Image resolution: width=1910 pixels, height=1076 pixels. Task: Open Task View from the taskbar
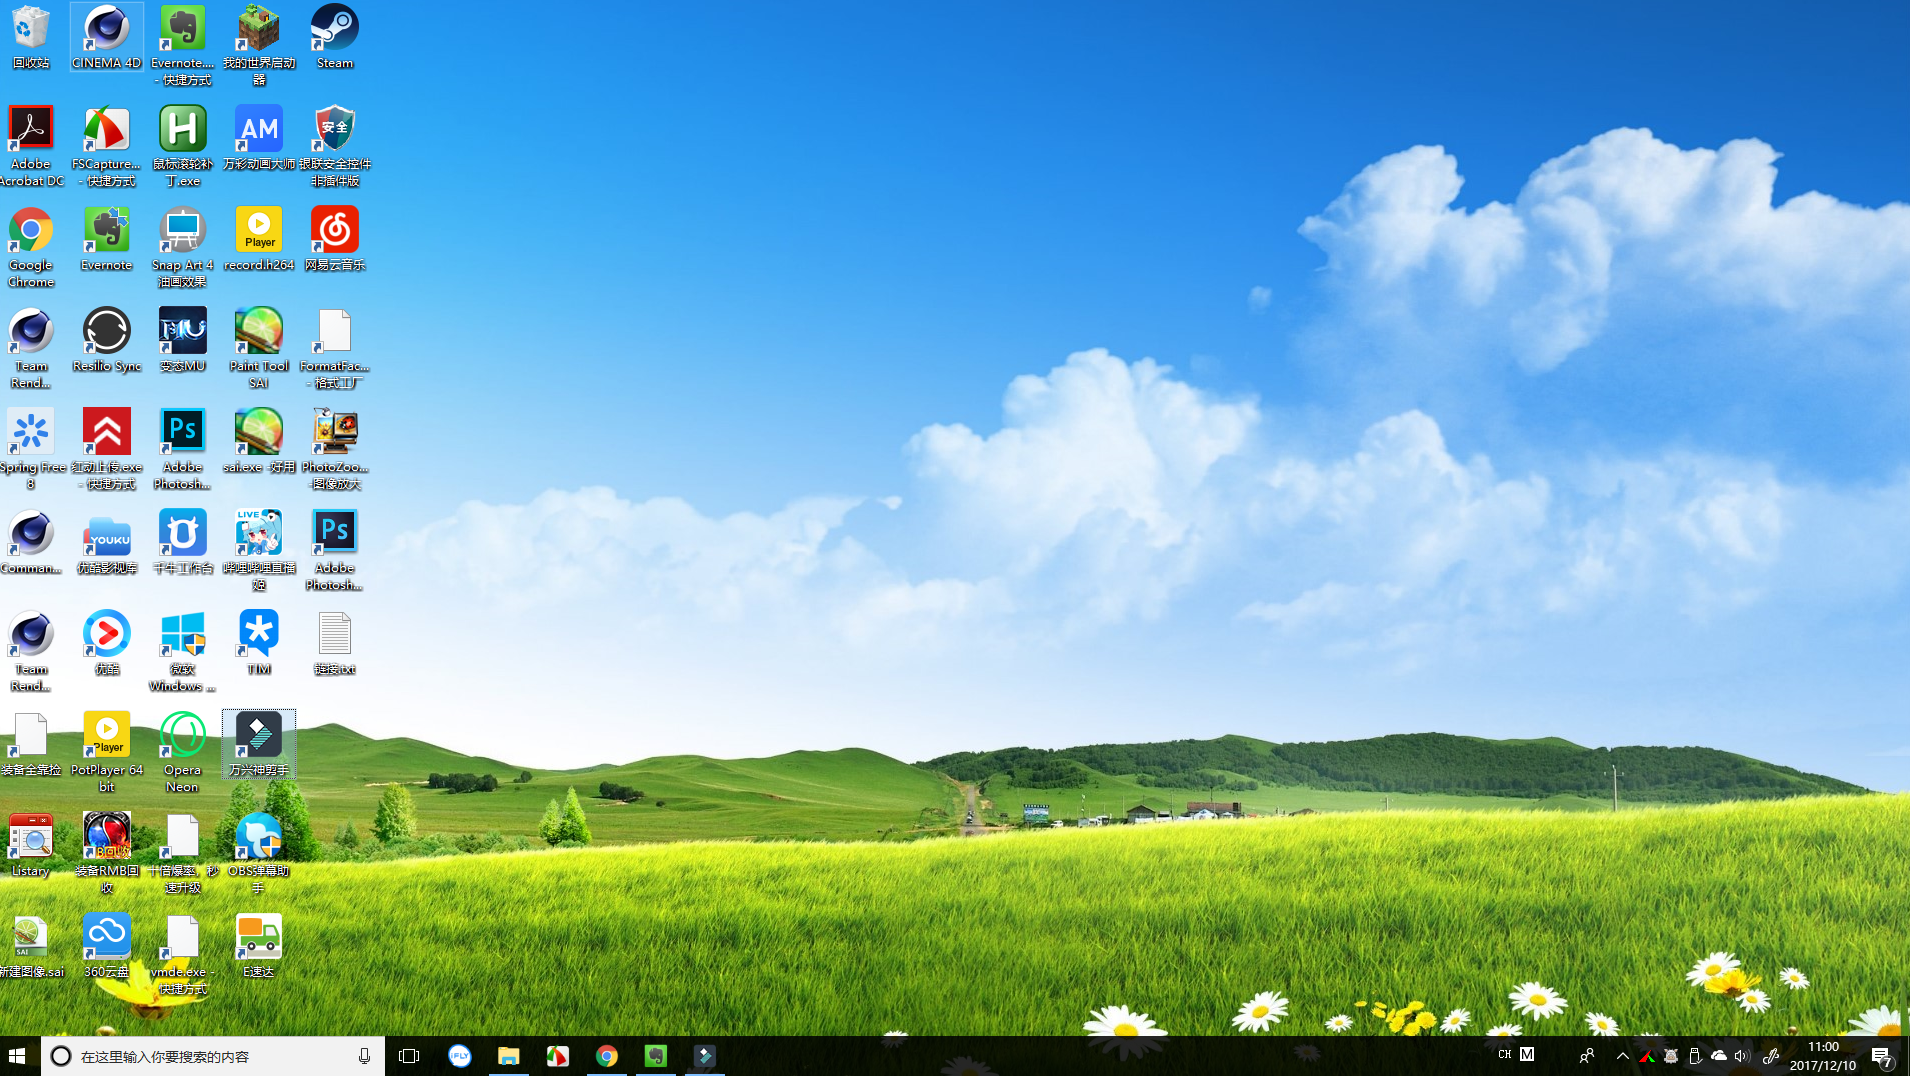coord(409,1056)
